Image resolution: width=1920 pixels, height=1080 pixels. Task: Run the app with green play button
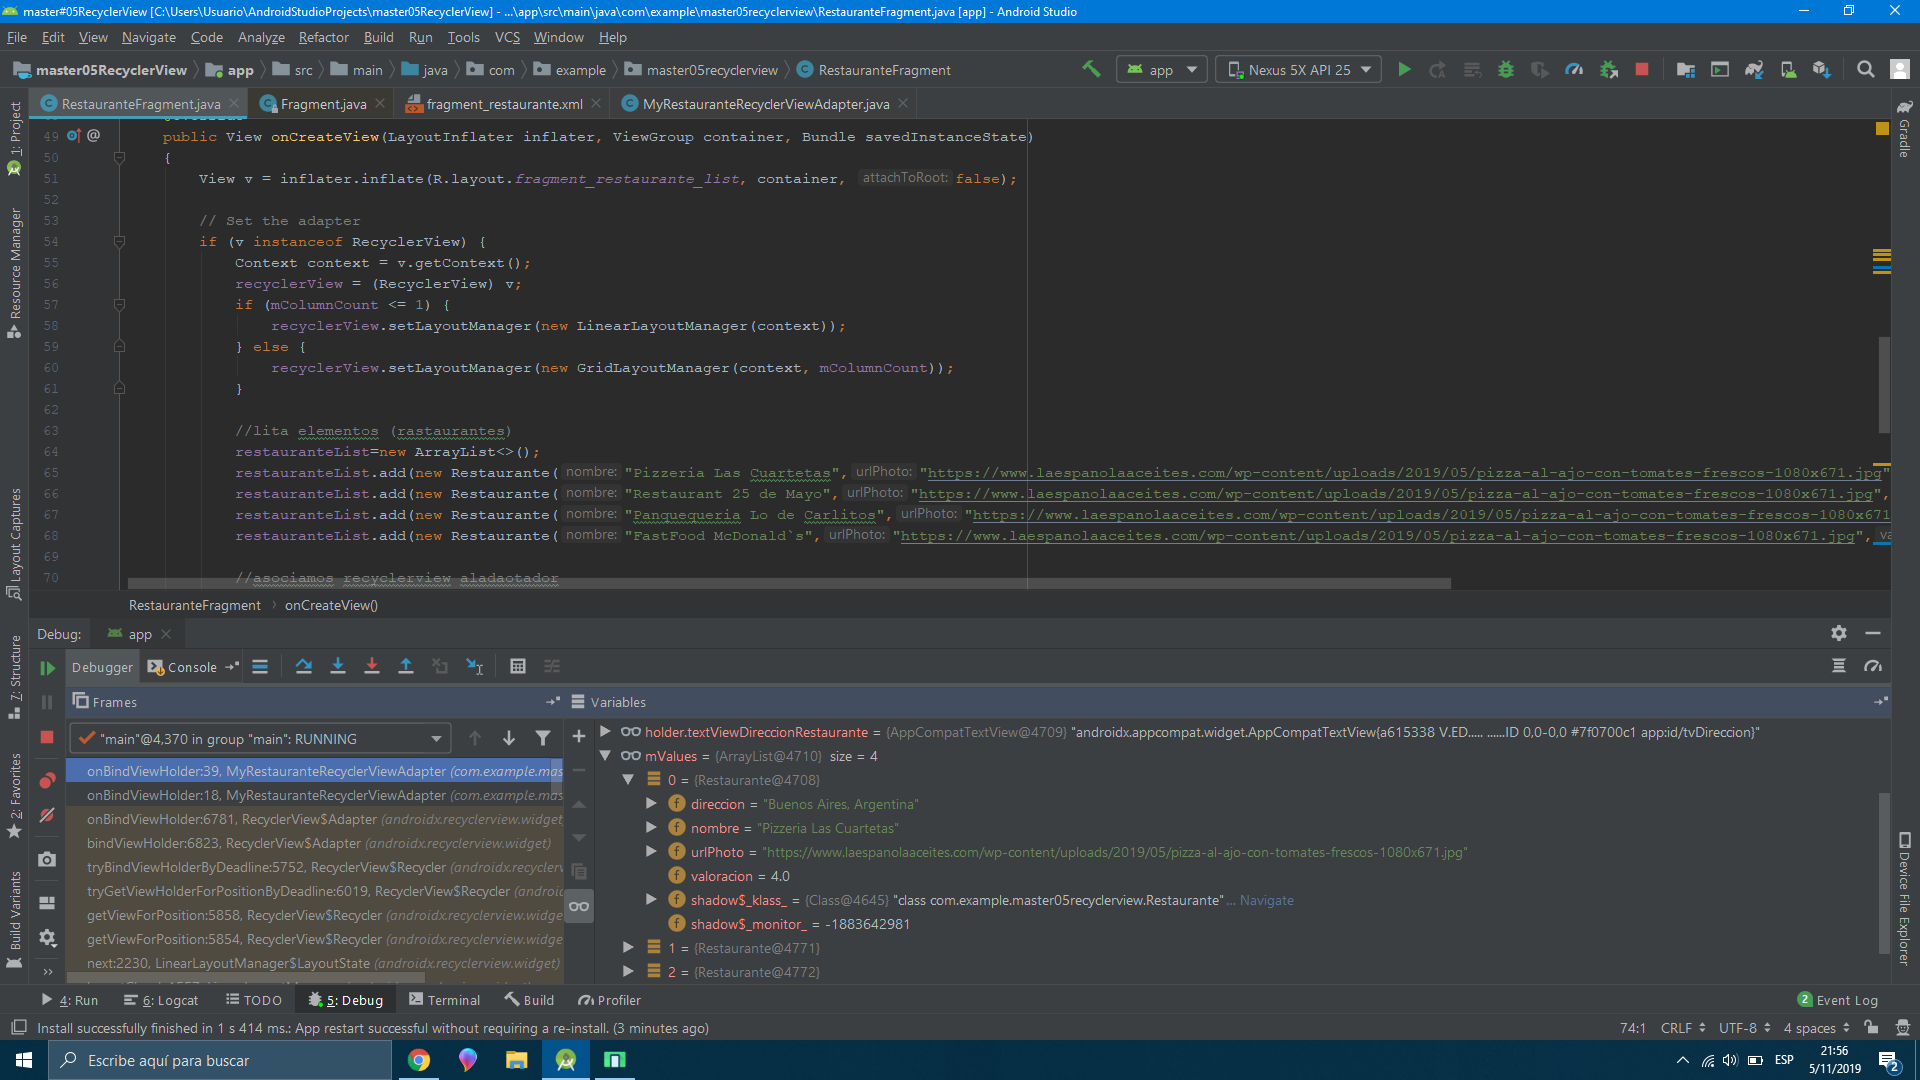tap(1404, 69)
